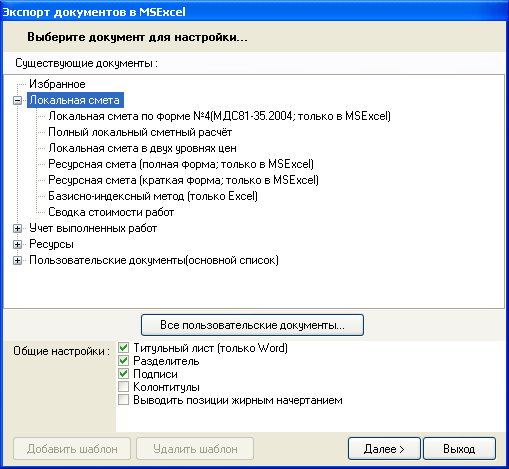Click the Выход button
509x469 pixels.
click(459, 449)
